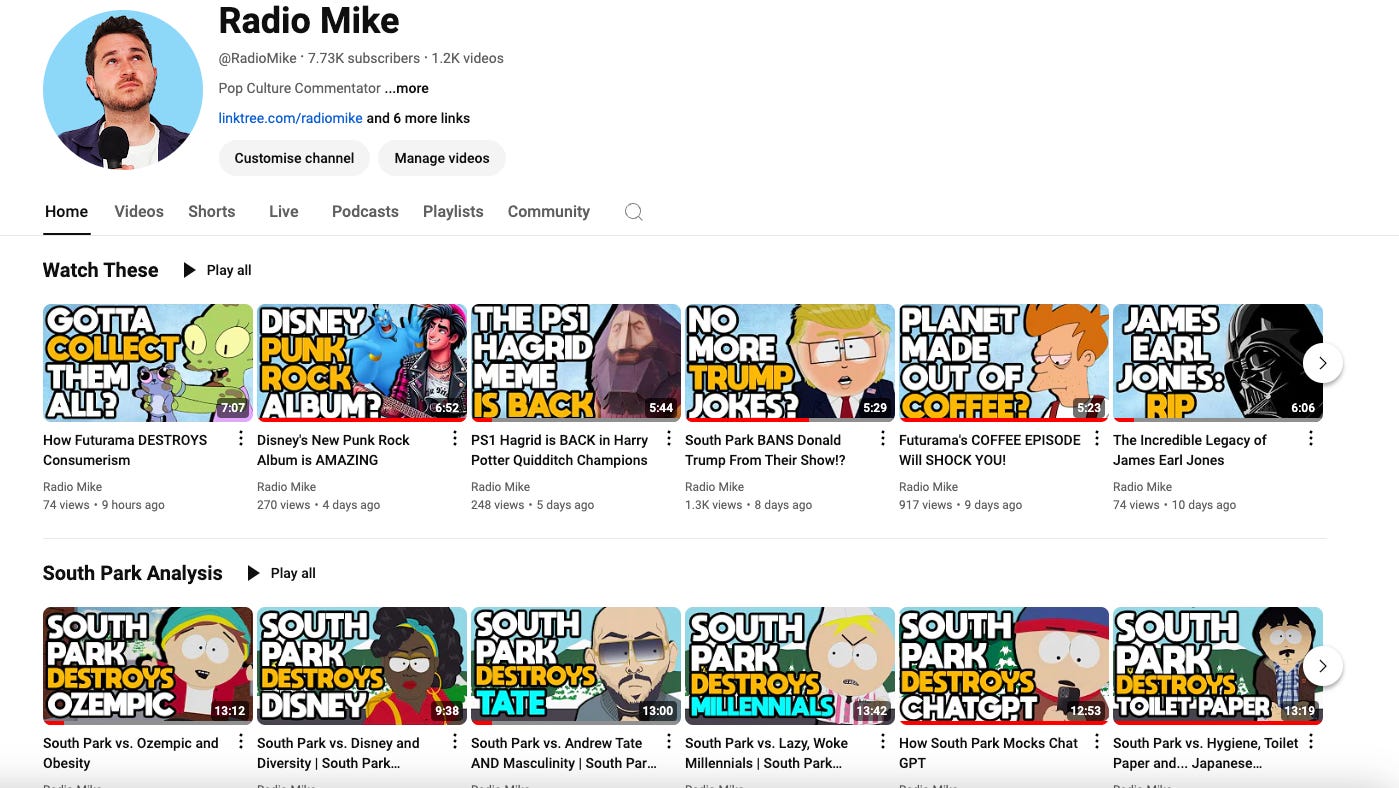Open JAMES EARL JONES: RIP thumbnail
The width and height of the screenshot is (1399, 788).
pos(1218,363)
